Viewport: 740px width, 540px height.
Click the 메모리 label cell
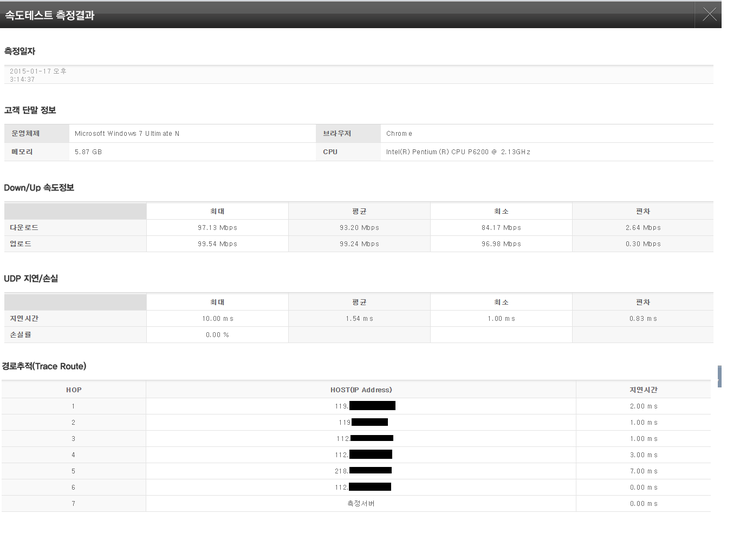(x=37, y=152)
